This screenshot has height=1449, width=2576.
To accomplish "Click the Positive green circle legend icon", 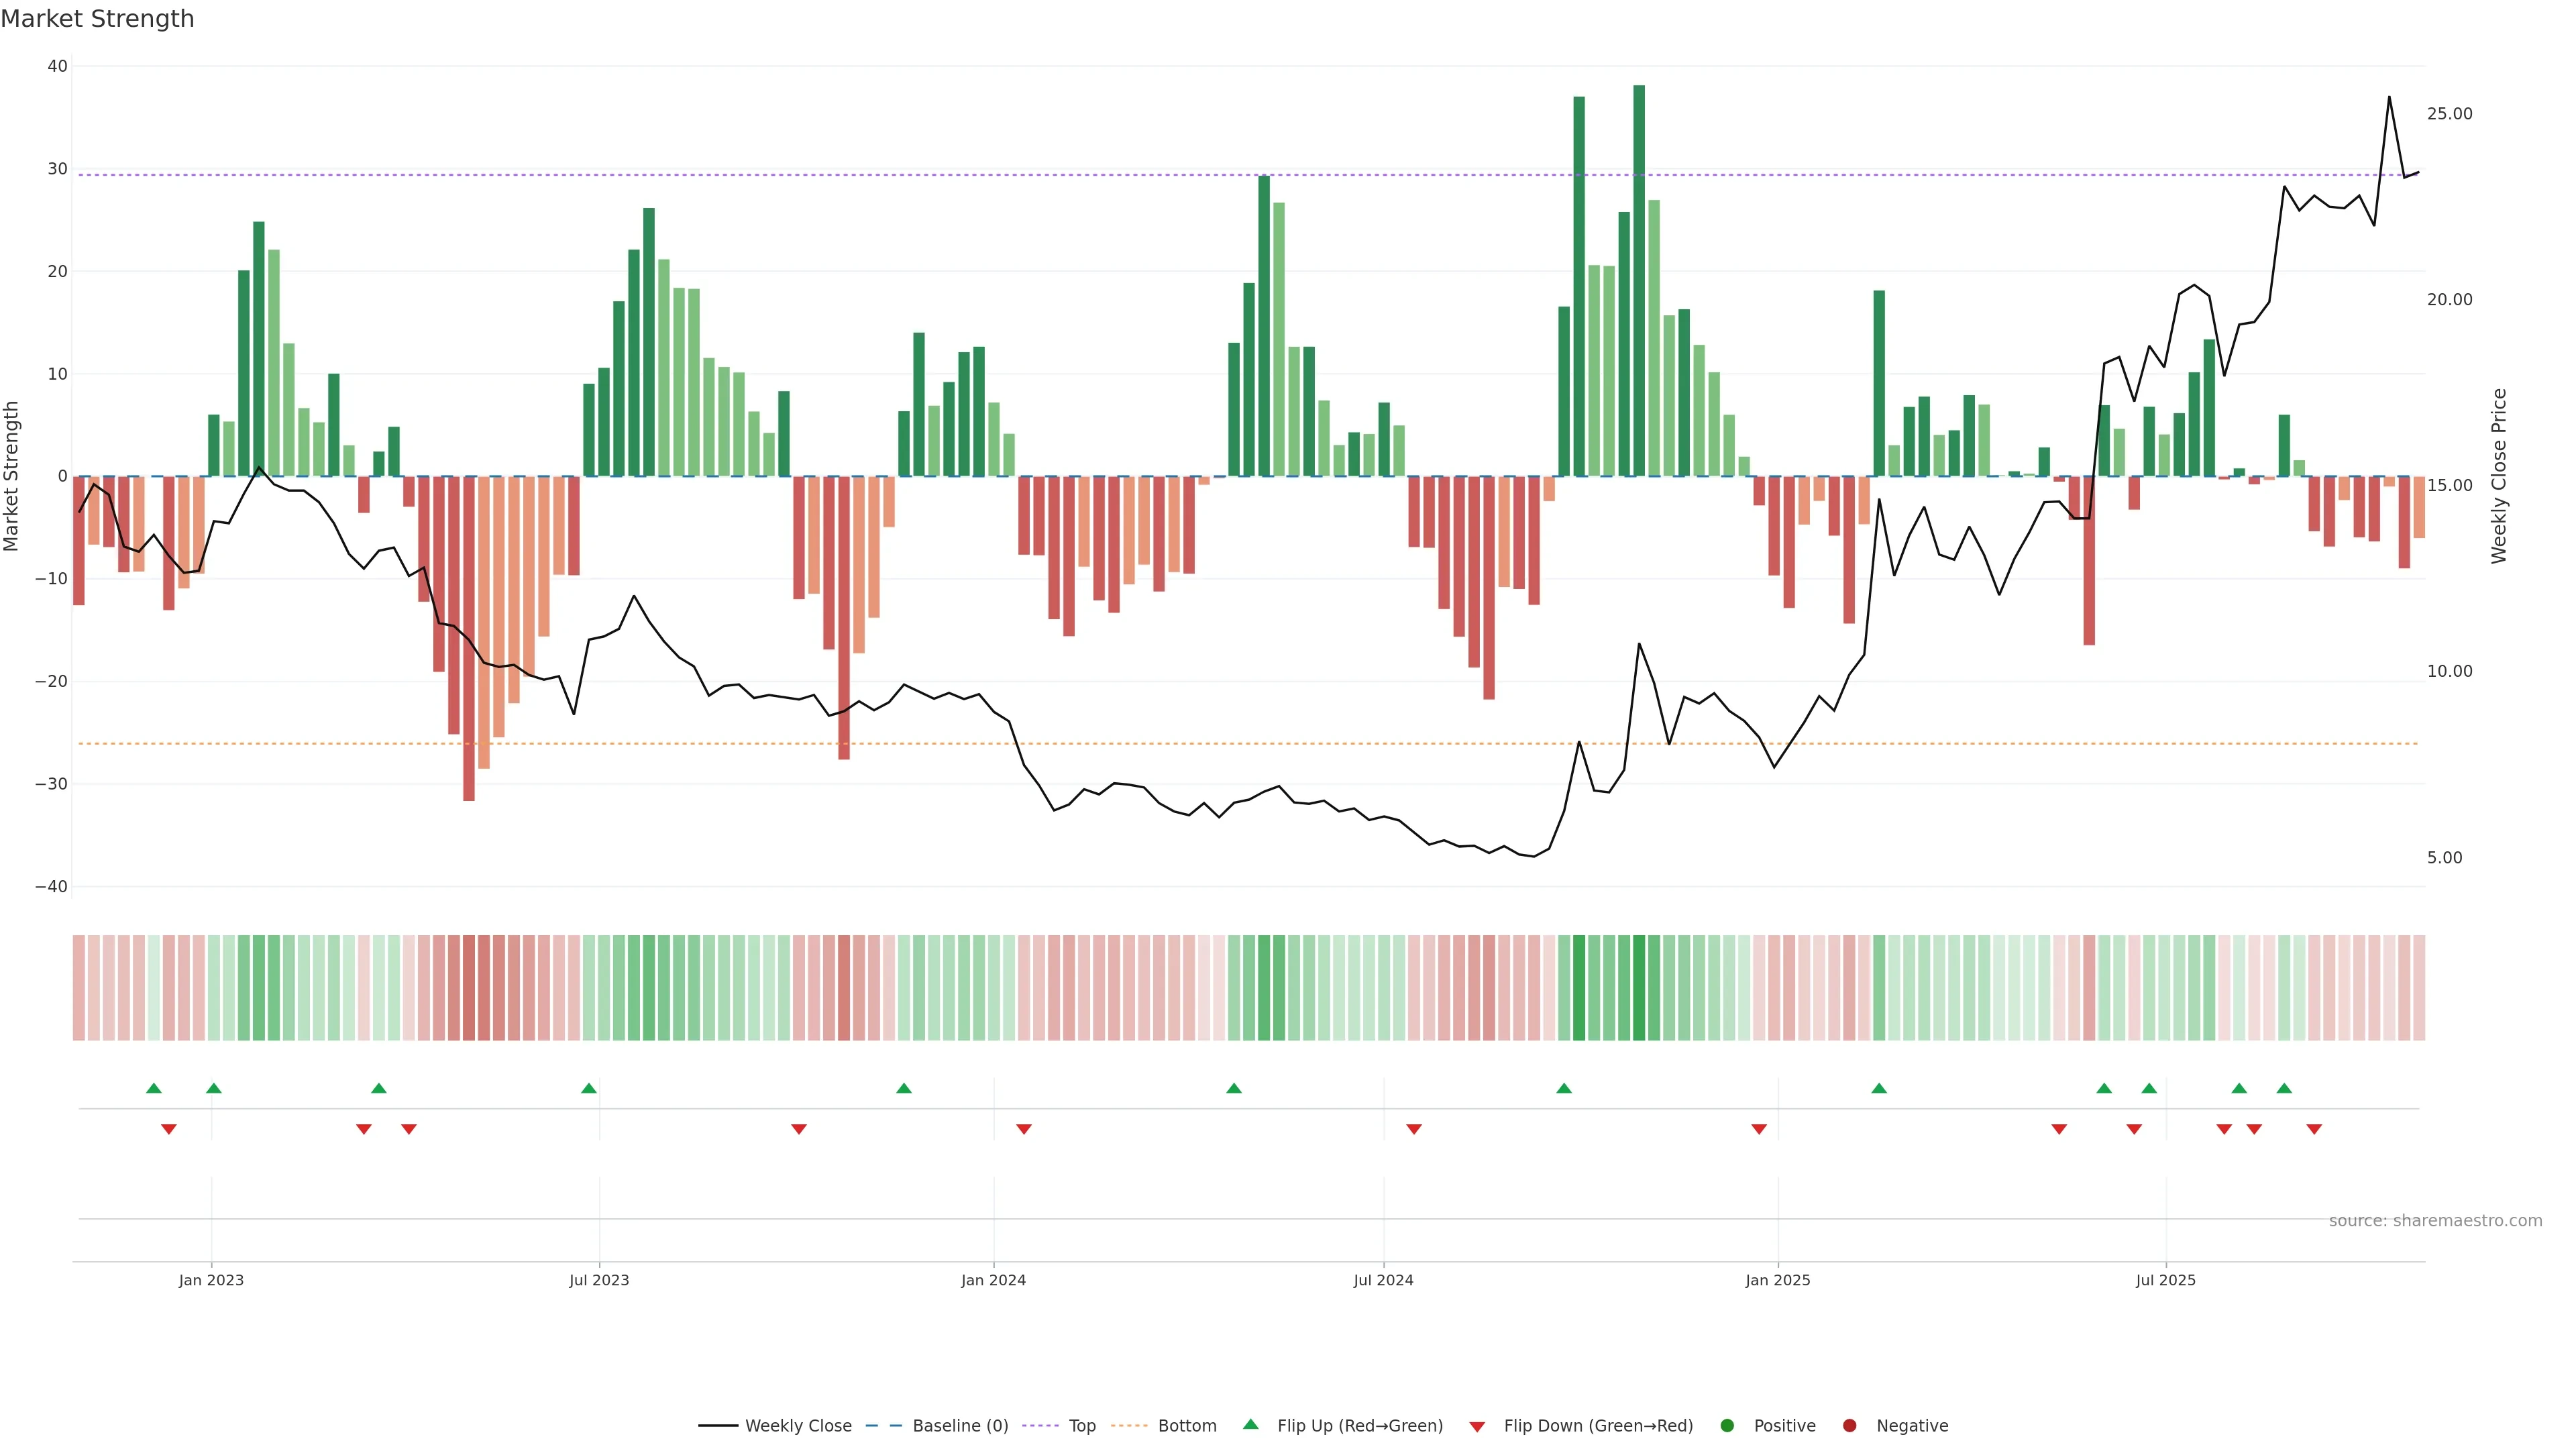I will [x=1727, y=1425].
